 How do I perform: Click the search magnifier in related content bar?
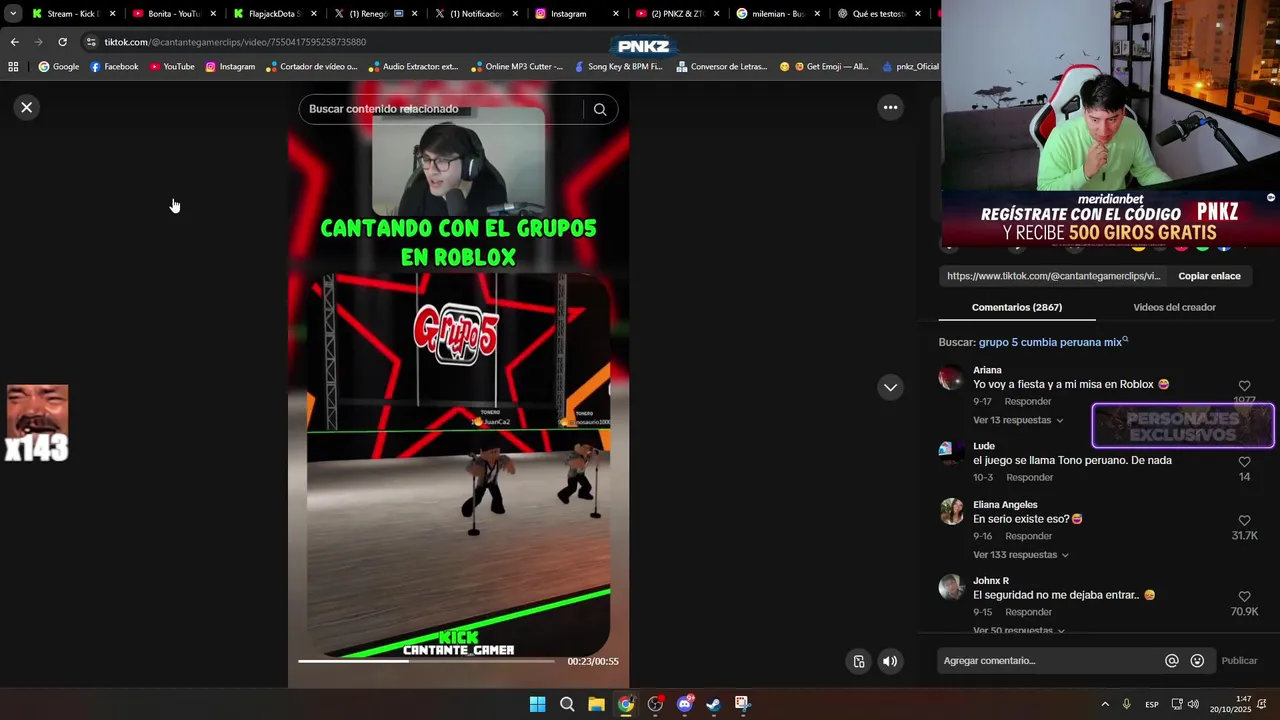pos(600,109)
